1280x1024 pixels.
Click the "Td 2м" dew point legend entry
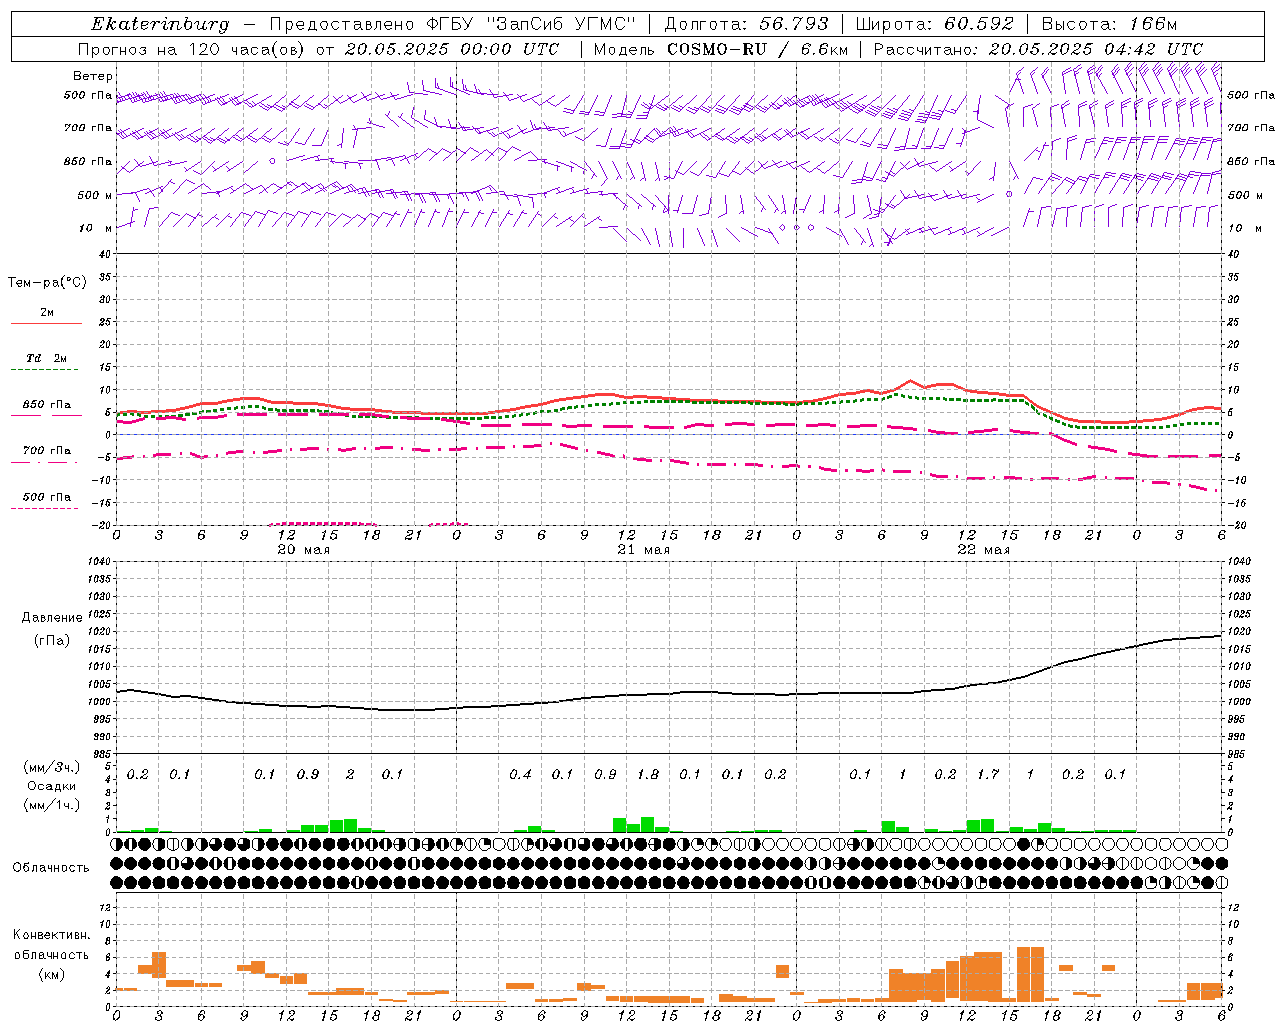click(47, 358)
